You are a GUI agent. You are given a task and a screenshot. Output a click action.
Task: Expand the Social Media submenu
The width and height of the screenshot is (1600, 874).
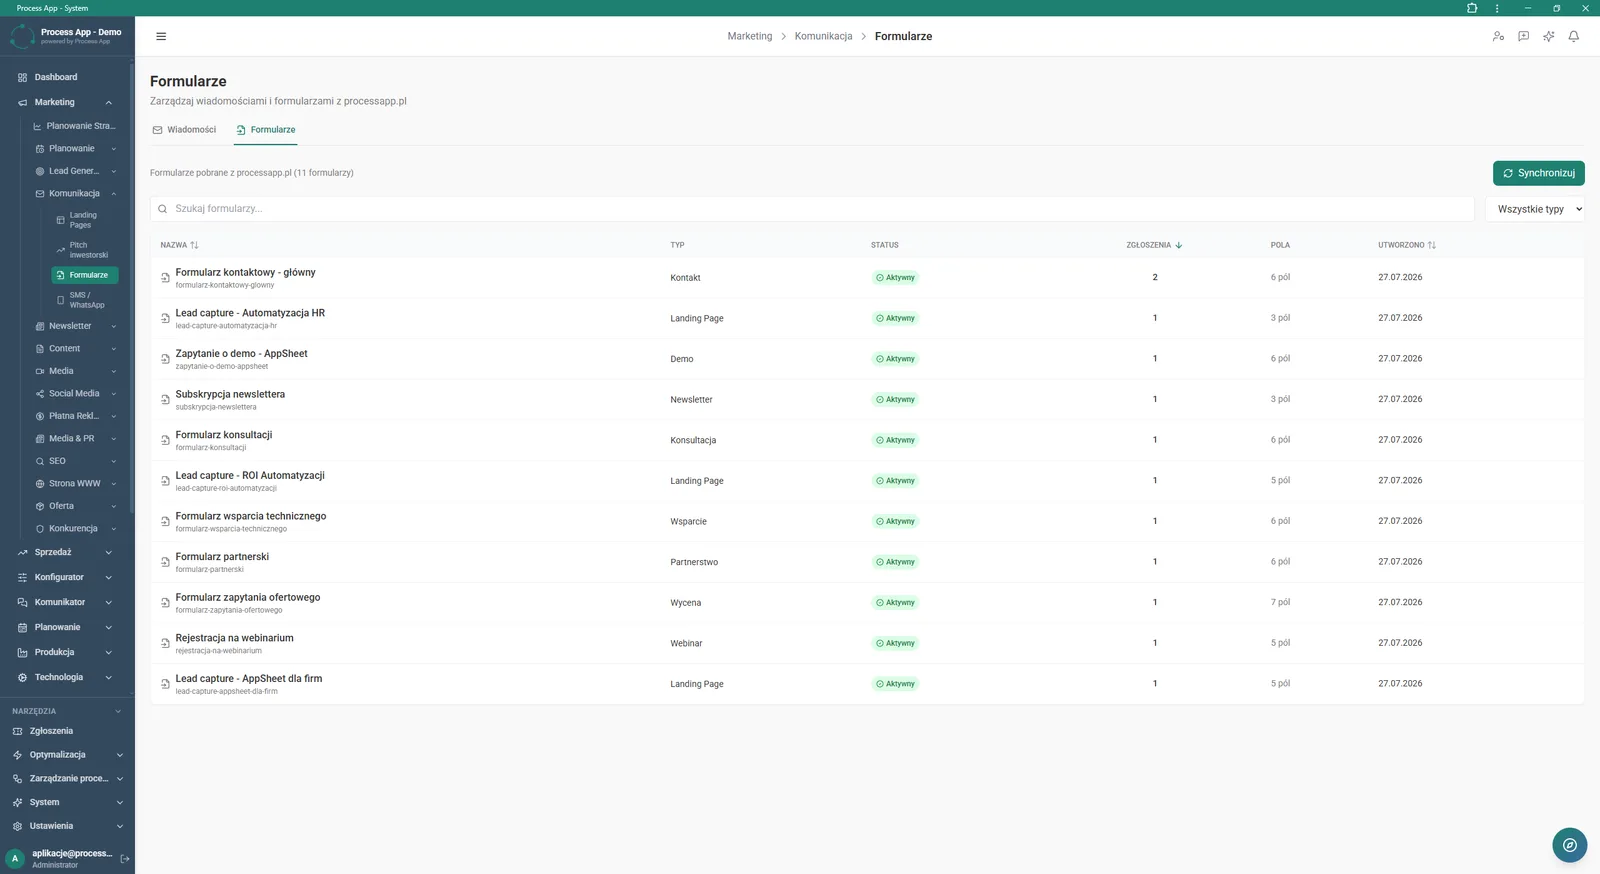(x=114, y=394)
